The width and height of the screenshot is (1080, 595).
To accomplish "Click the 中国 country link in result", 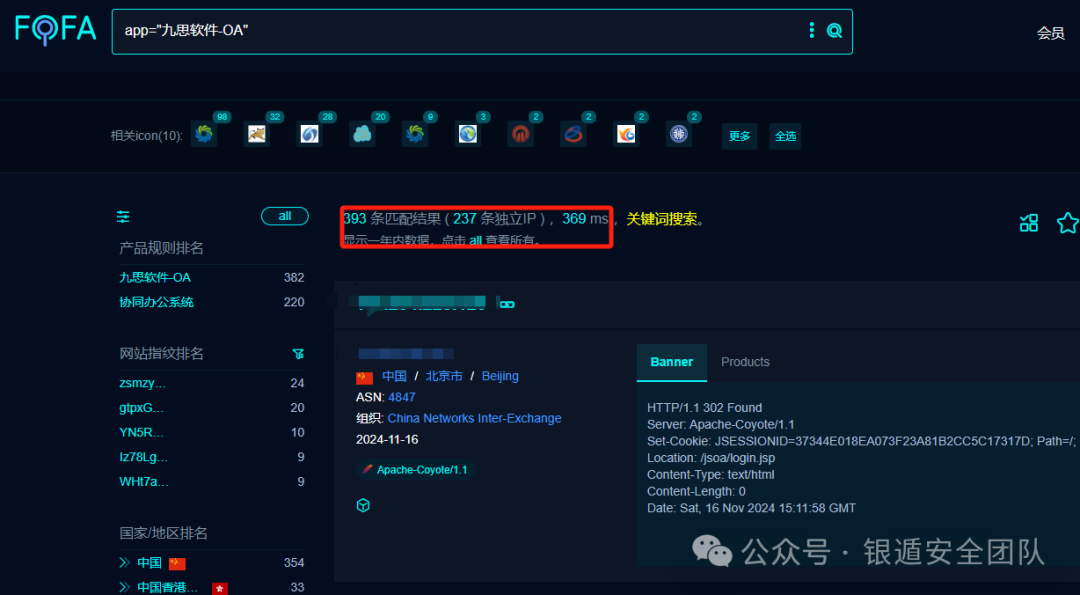I will coord(394,376).
